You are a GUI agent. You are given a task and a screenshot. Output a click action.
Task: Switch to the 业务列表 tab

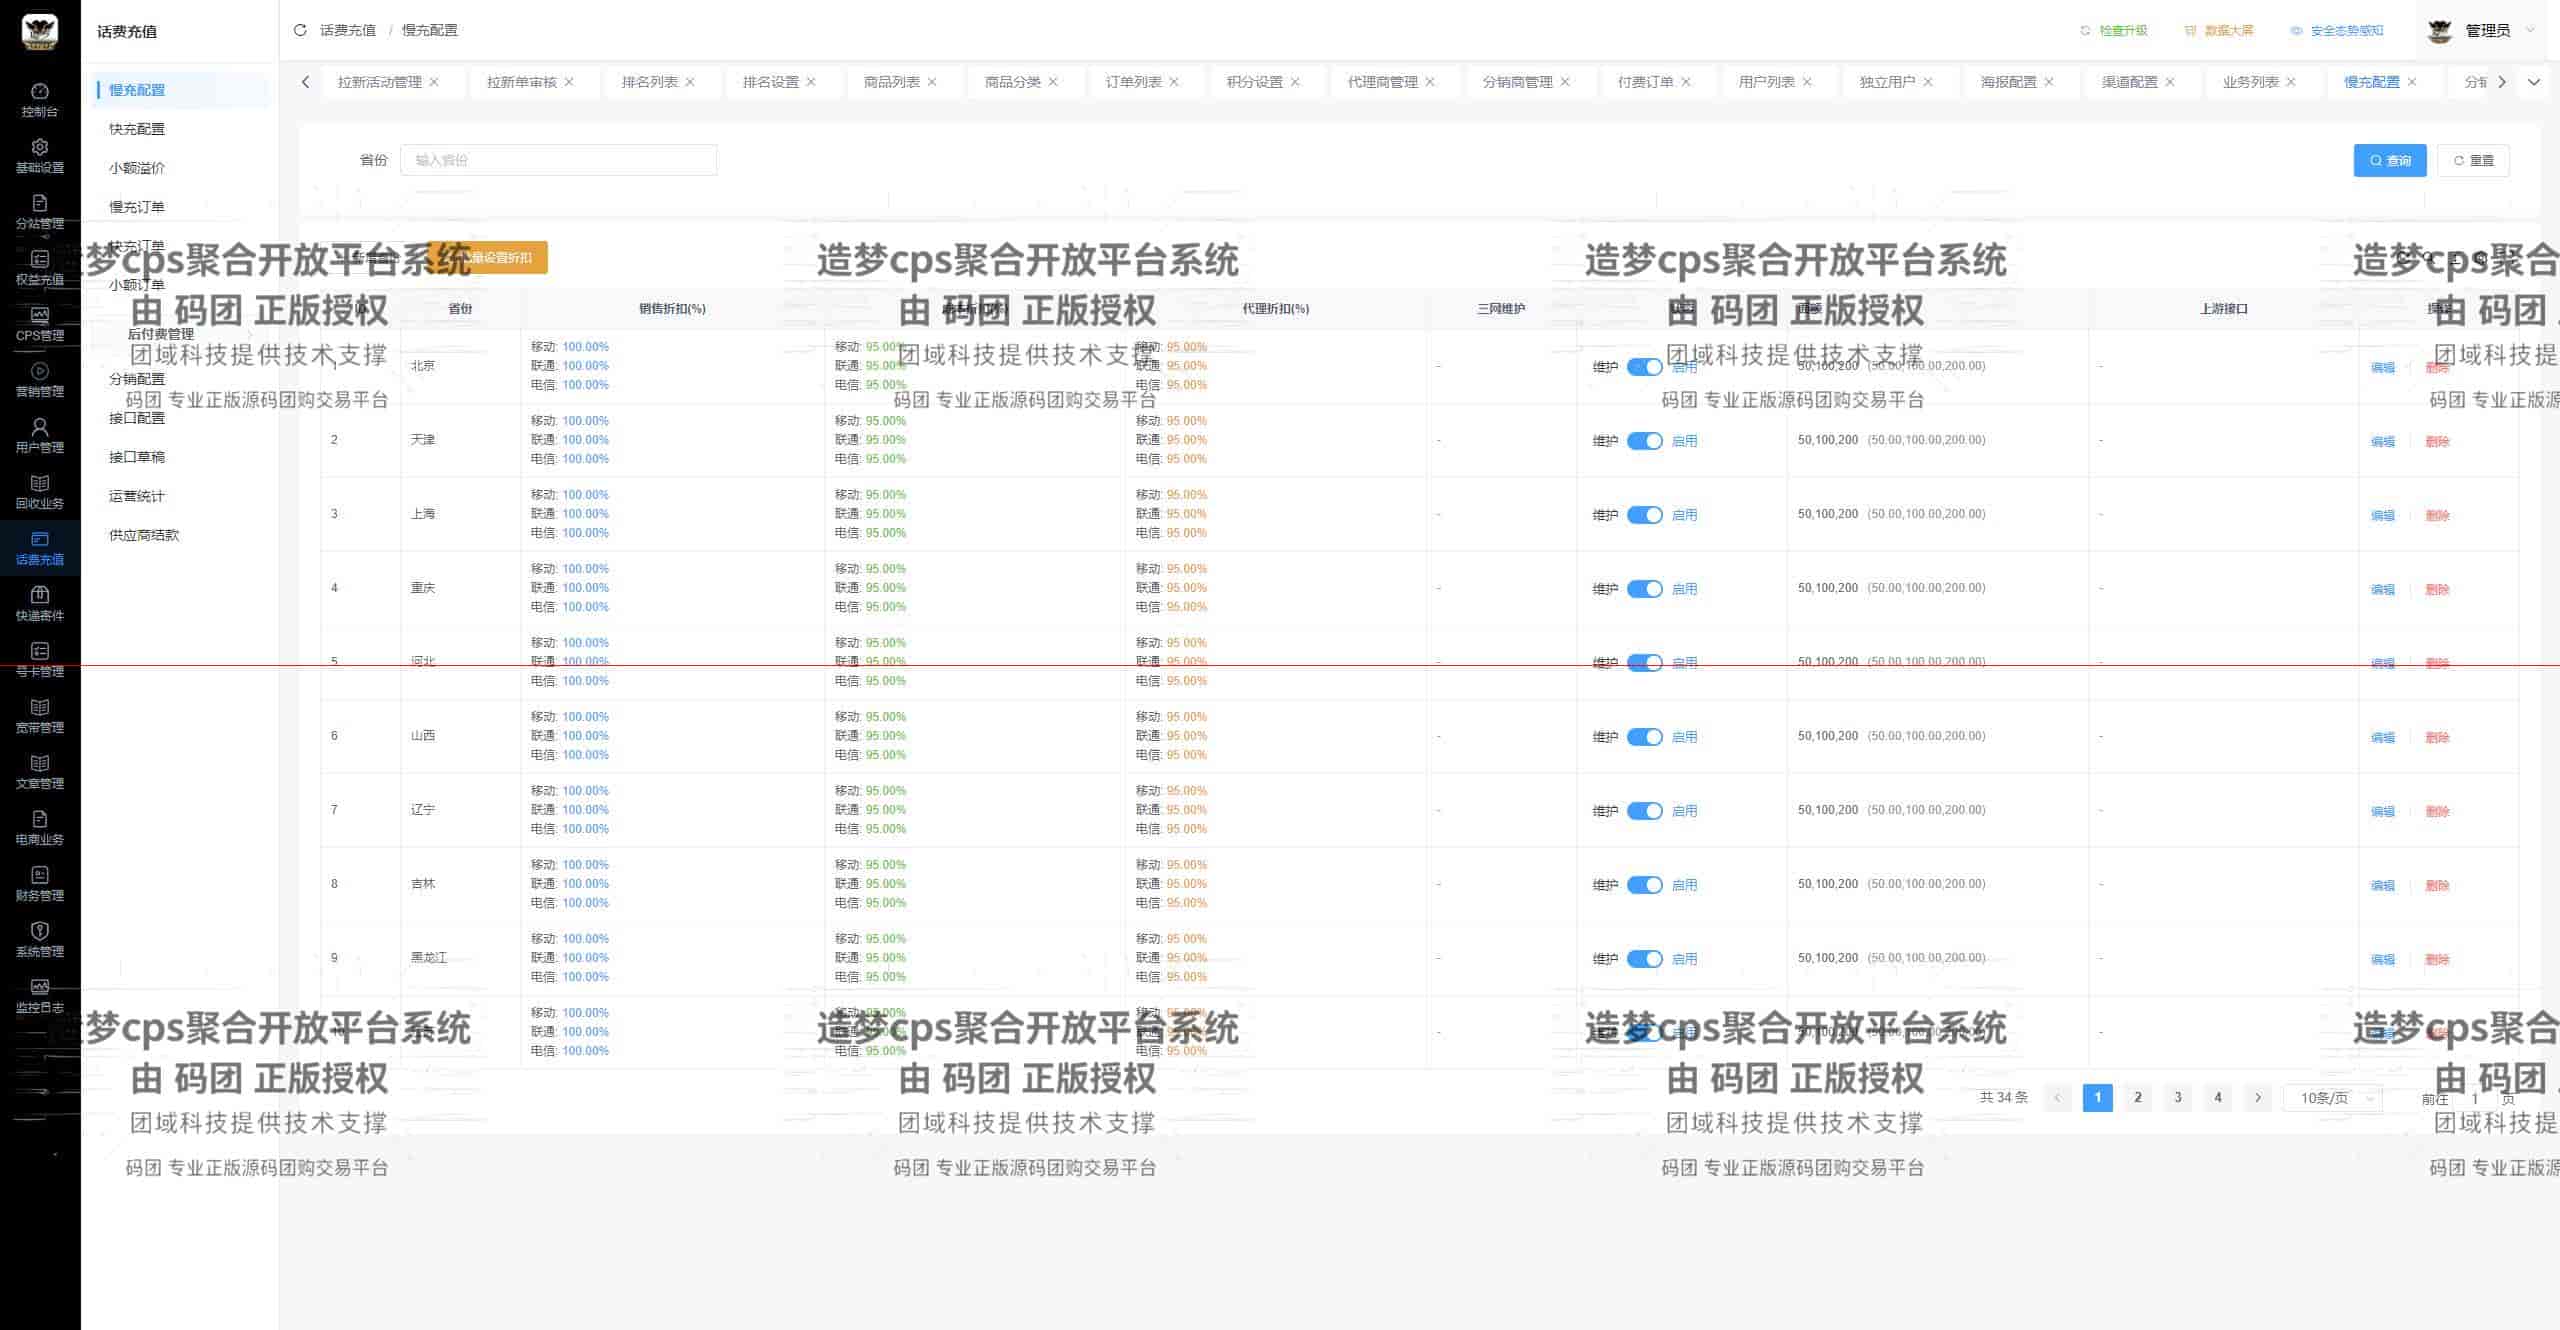click(2250, 82)
